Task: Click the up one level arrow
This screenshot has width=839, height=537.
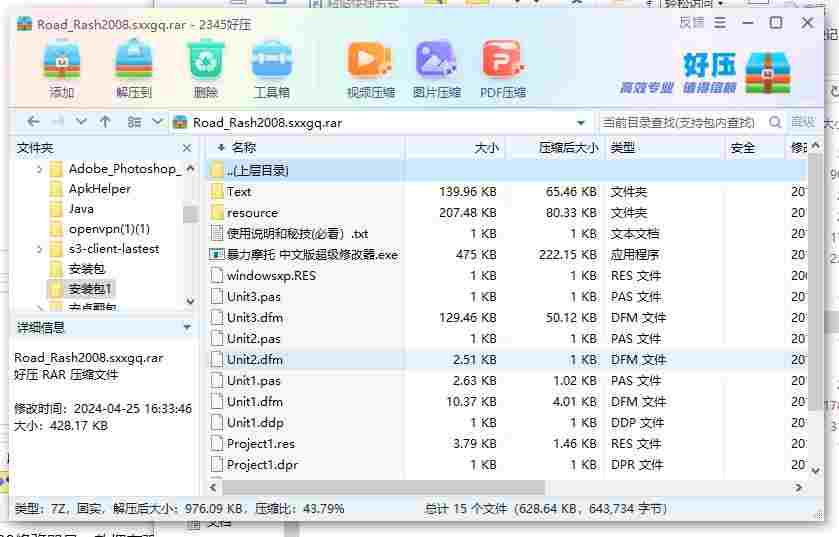Action: [x=105, y=122]
